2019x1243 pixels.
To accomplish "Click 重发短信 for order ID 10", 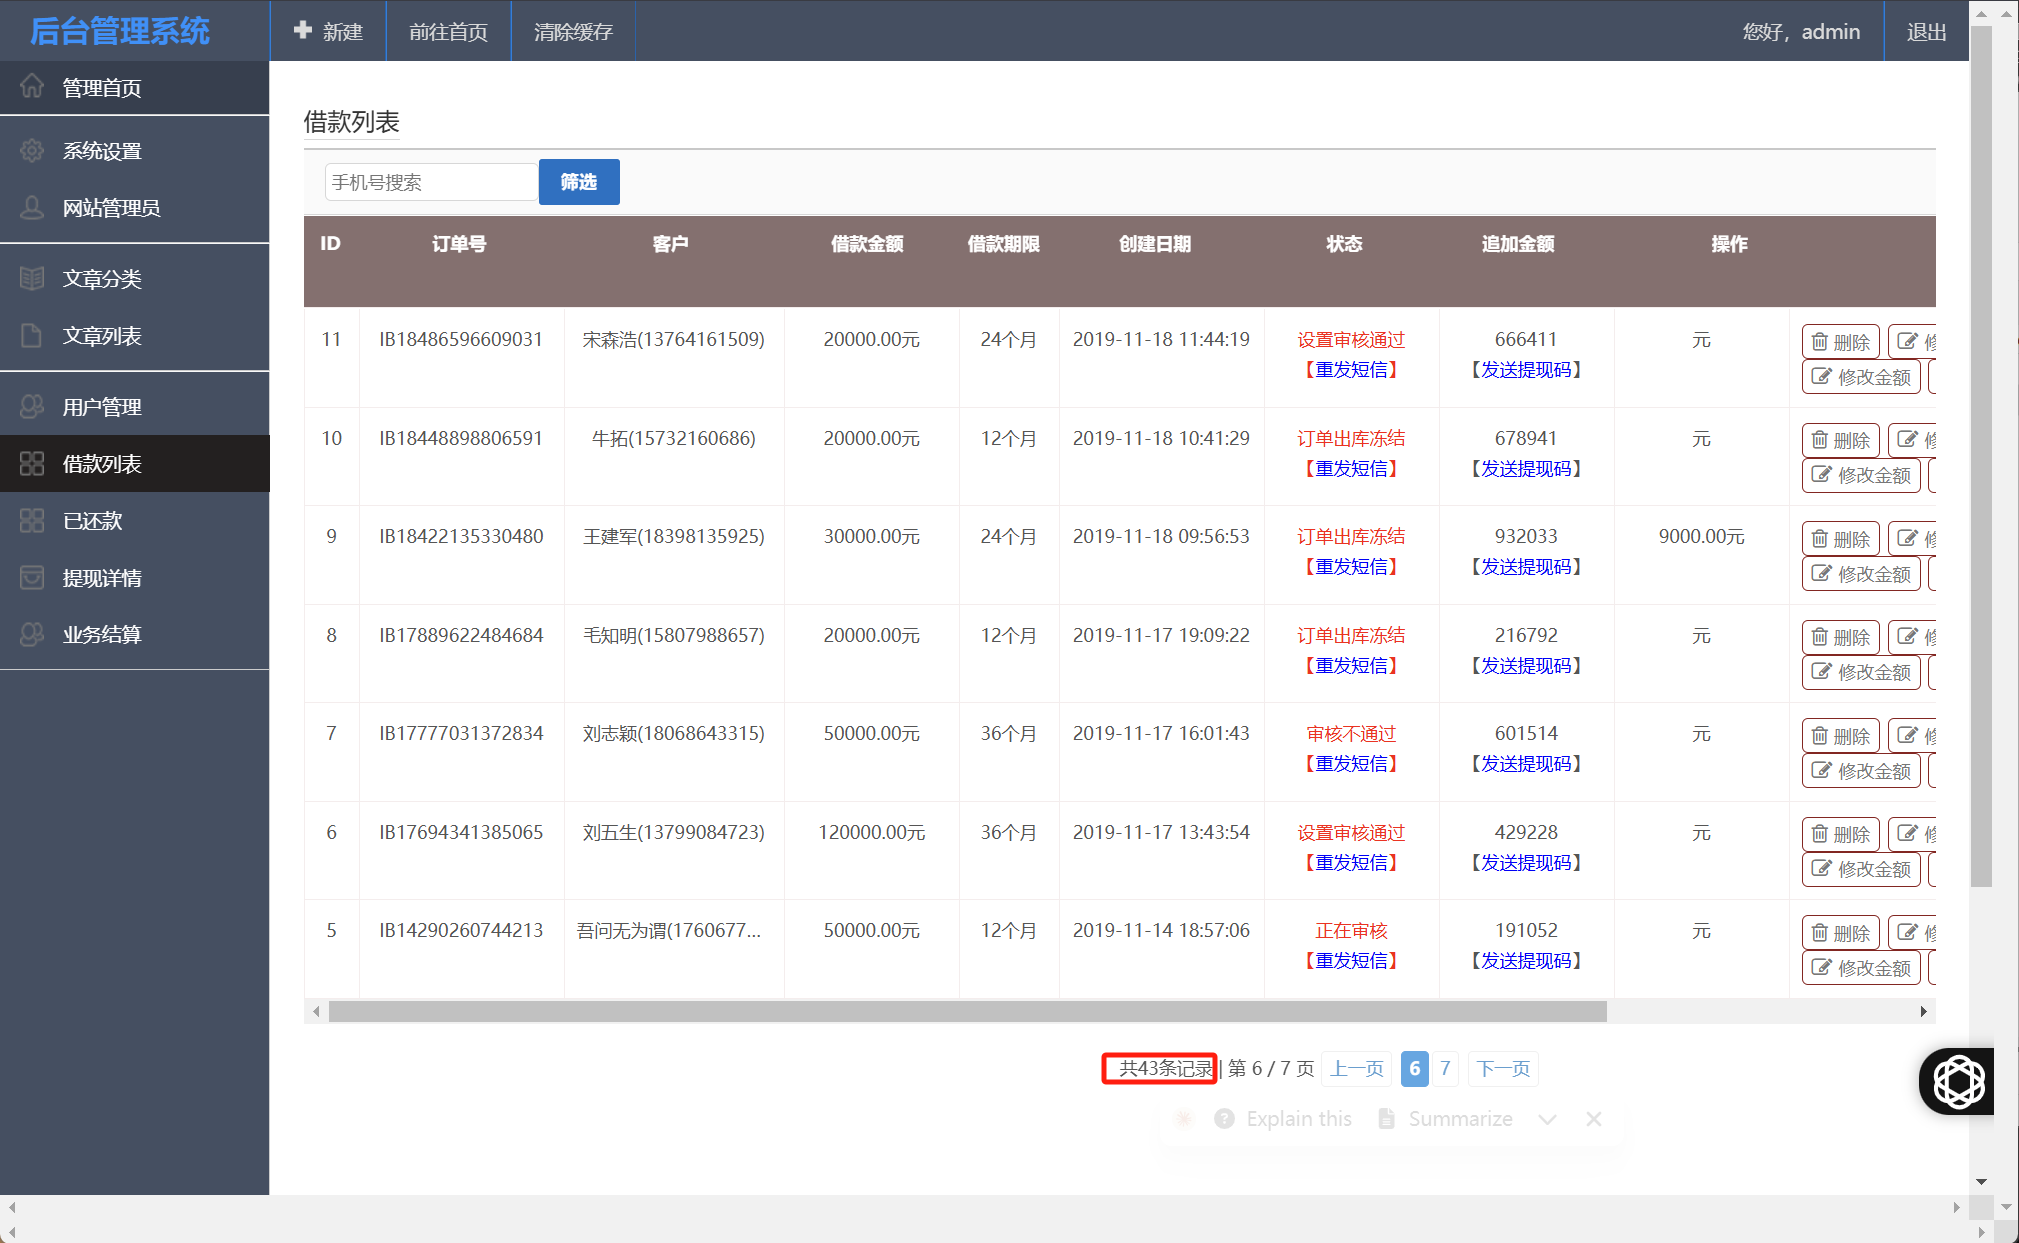I will click(1351, 468).
